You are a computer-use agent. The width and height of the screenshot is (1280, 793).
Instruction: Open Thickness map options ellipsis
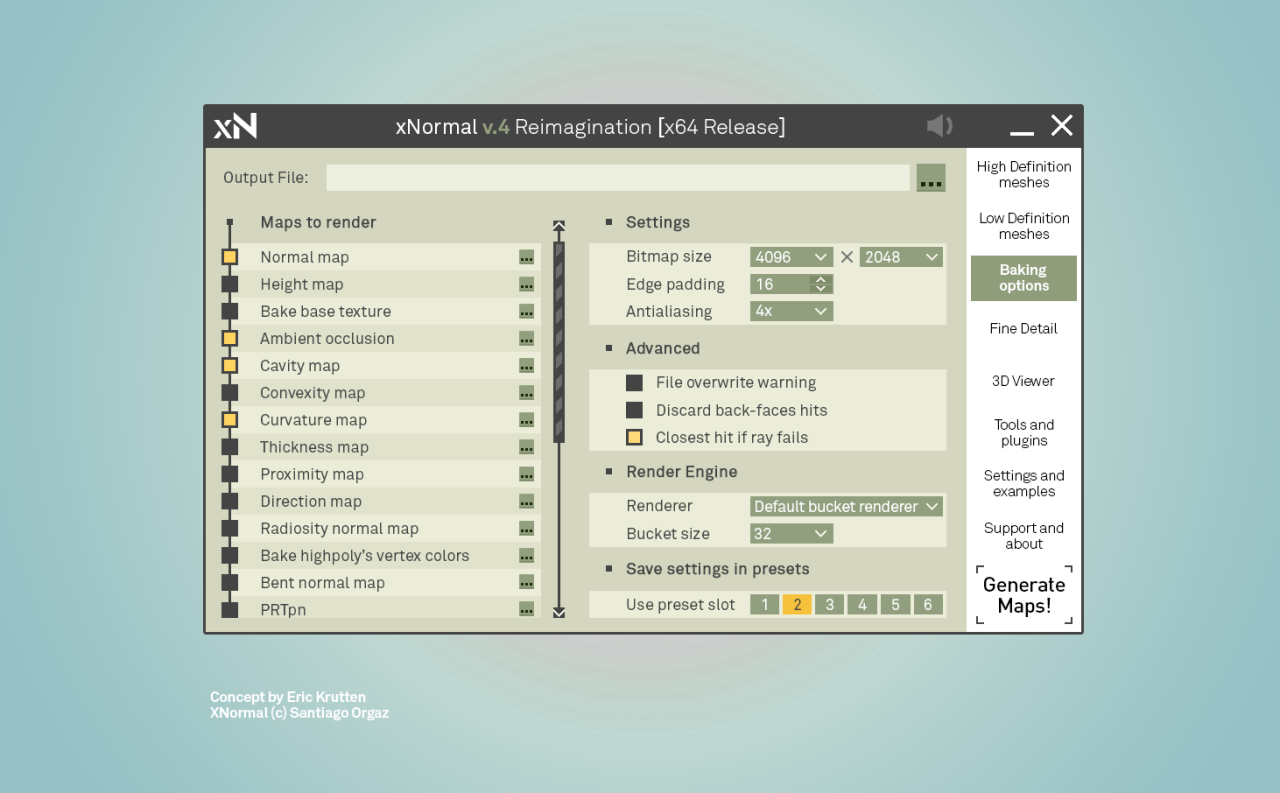526,447
